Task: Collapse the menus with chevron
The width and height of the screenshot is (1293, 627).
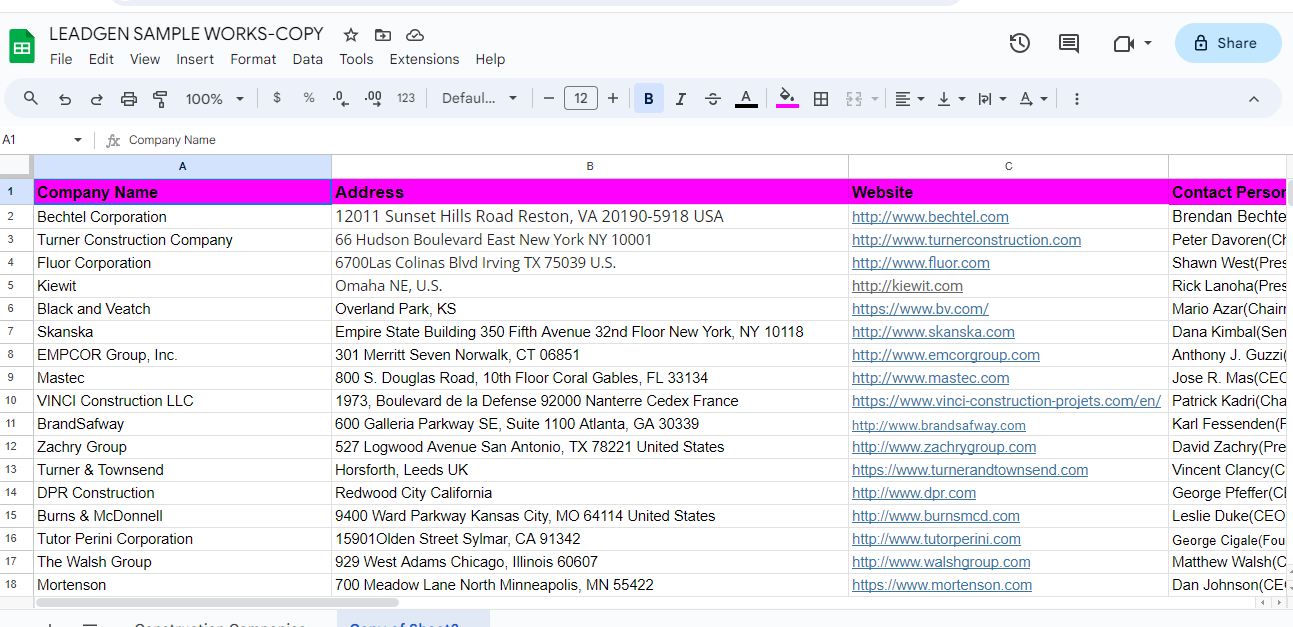Action: click(1254, 99)
